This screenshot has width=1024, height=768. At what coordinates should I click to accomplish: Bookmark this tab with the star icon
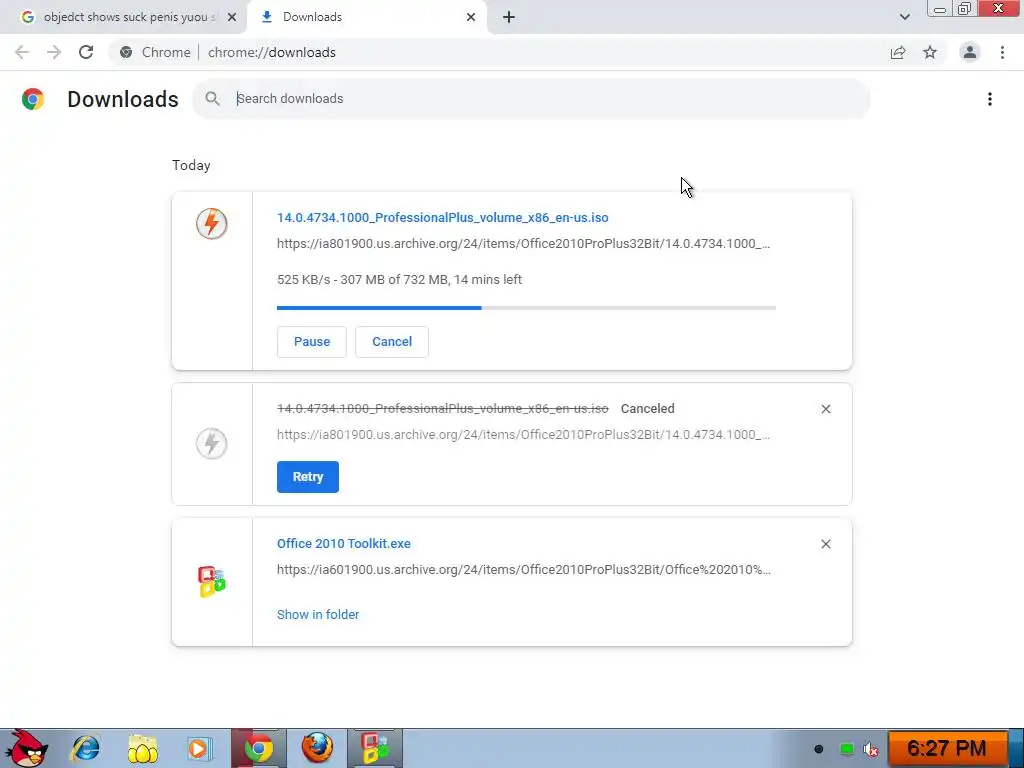(930, 52)
